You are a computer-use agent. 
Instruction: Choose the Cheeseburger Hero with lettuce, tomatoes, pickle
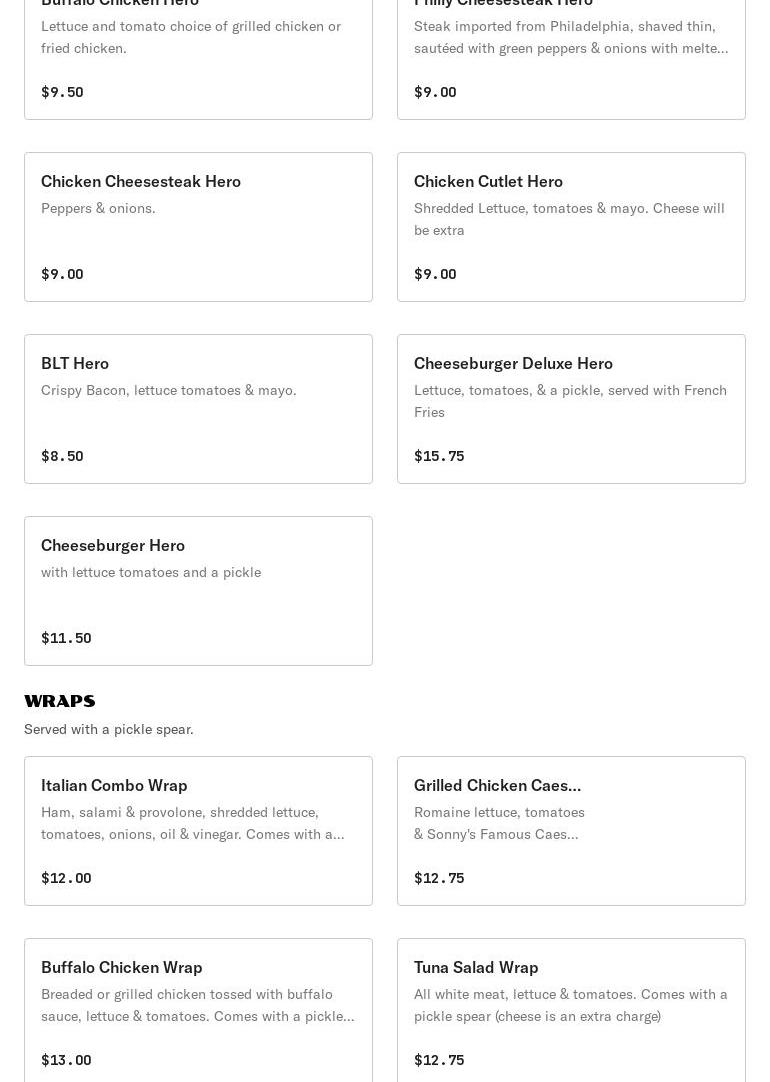[x=198, y=591]
